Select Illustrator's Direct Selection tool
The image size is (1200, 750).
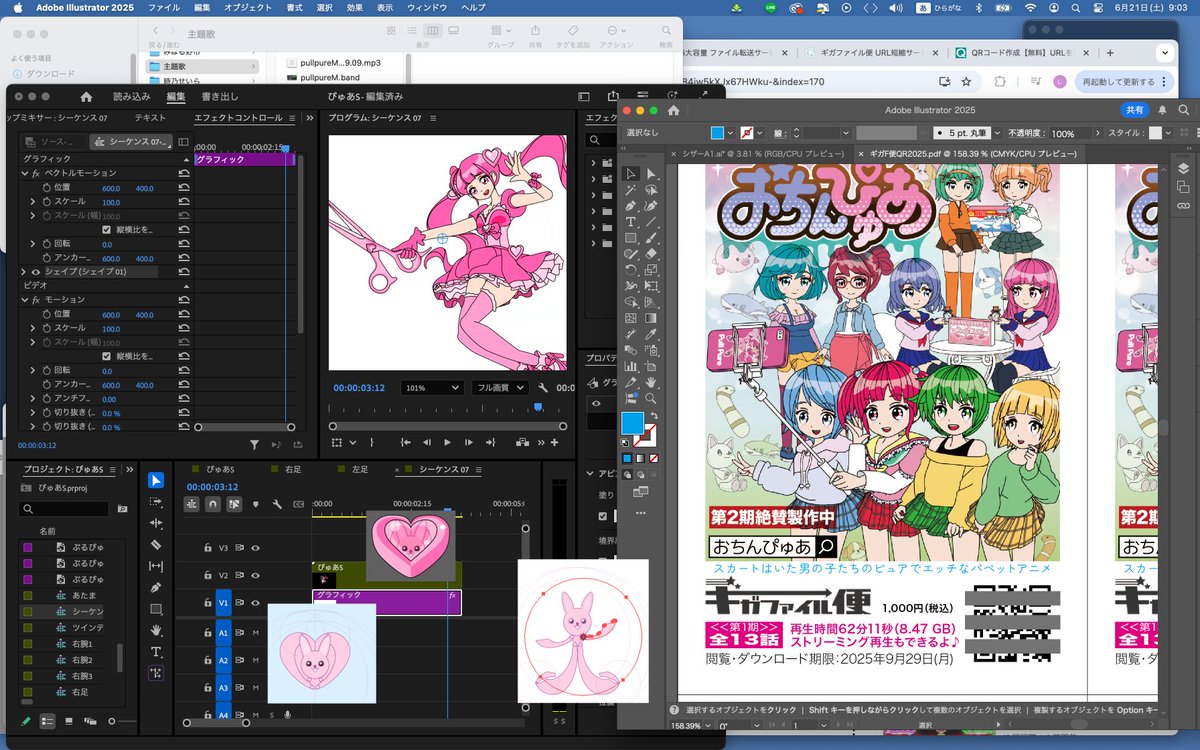point(651,173)
